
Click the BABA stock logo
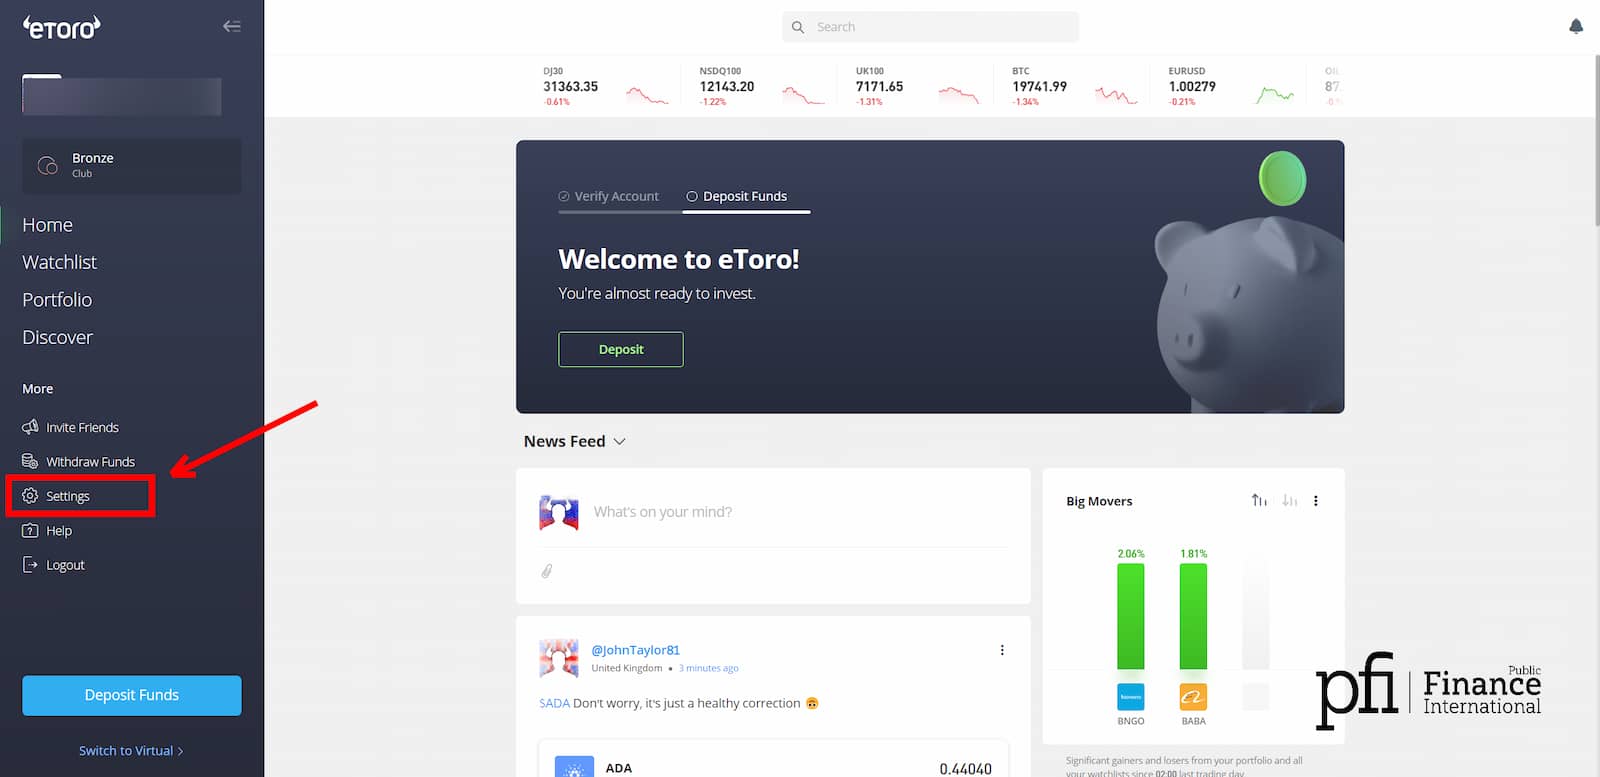pyautogui.click(x=1193, y=697)
